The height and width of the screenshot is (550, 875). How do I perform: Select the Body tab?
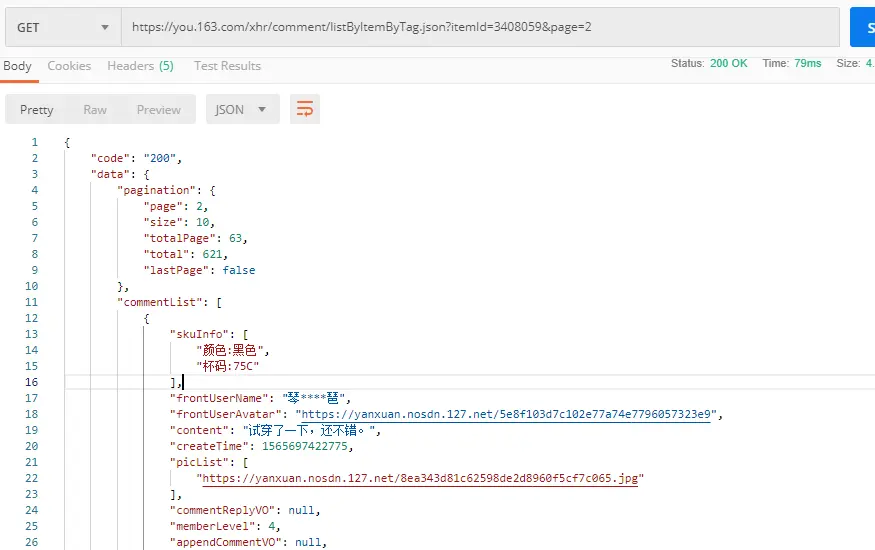pyautogui.click(x=17, y=66)
